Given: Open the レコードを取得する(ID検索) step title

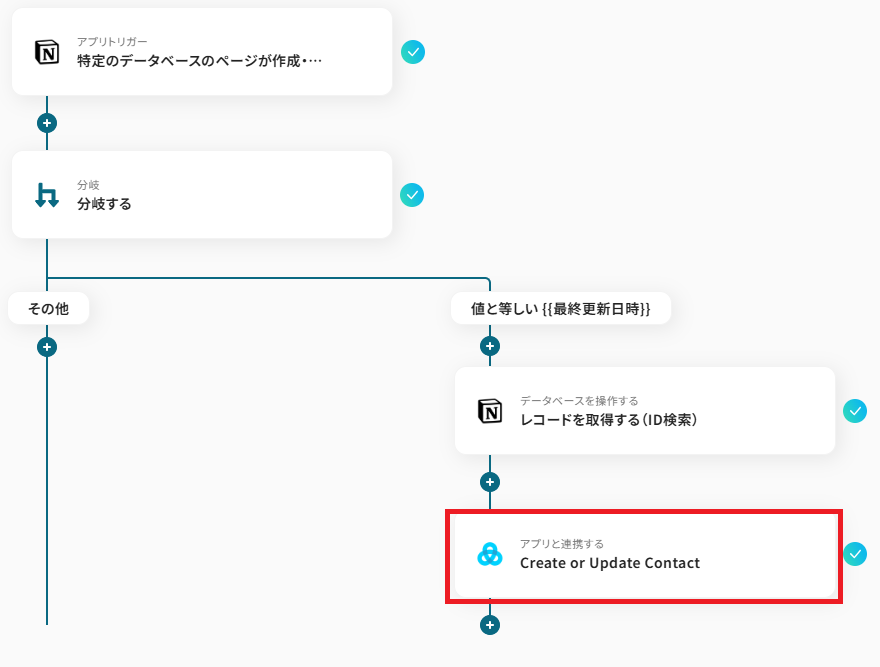Looking at the screenshot, I should click(608, 420).
